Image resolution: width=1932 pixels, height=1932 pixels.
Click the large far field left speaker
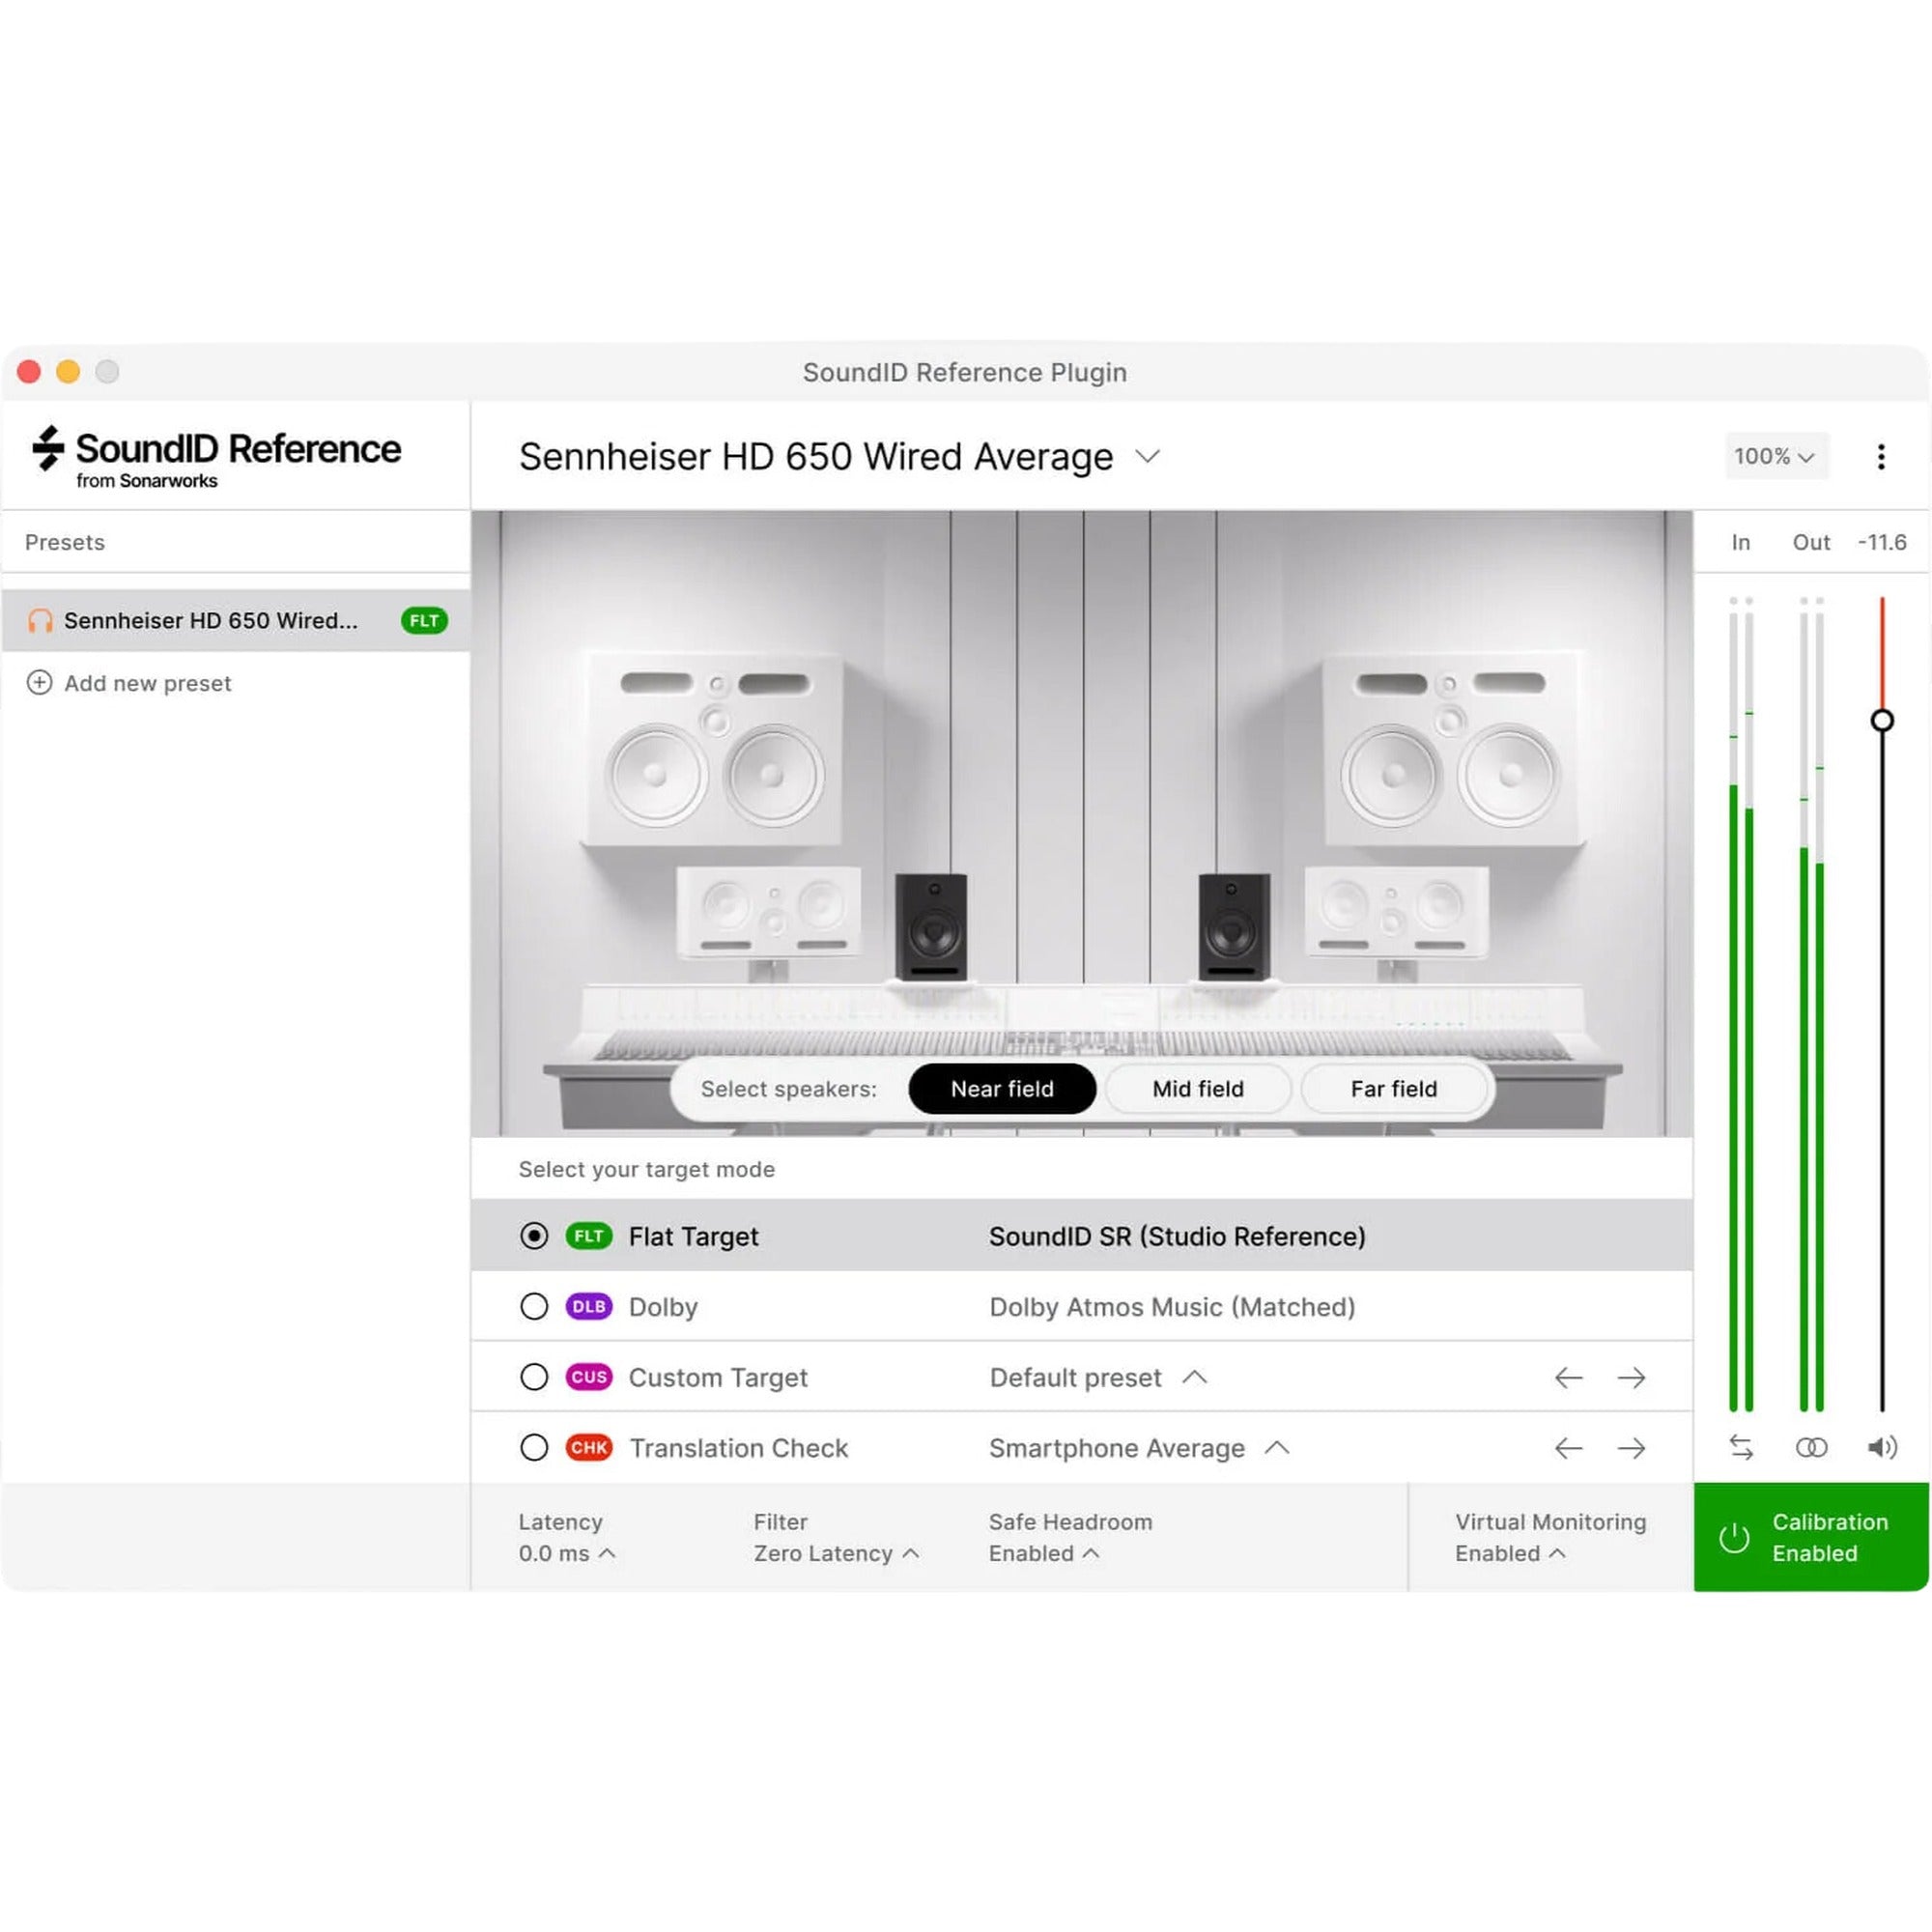tap(714, 749)
